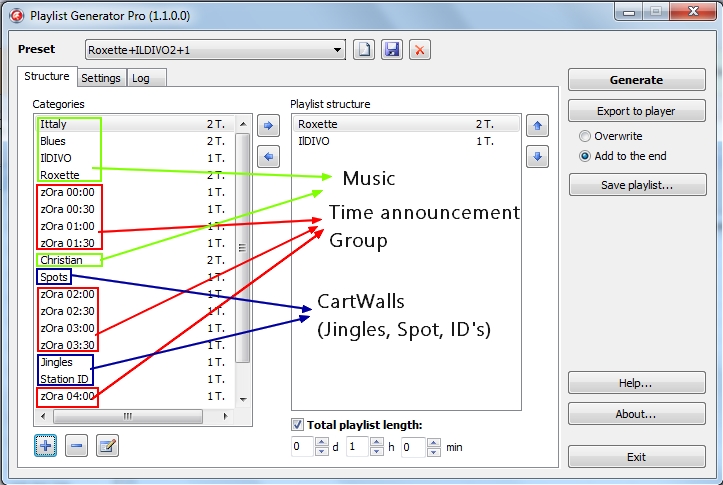Move playlist item down with blue arrow
Screen dimensions: 723x485
click(537, 156)
